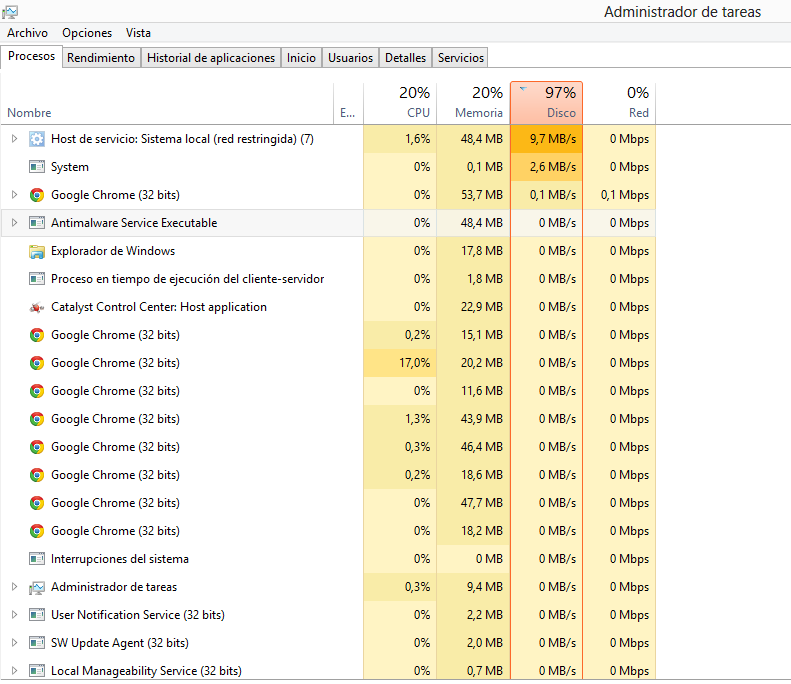Image resolution: width=791 pixels, height=684 pixels.
Task: Click the Catalyst Control Center icon
Action: pyautogui.click(x=37, y=307)
